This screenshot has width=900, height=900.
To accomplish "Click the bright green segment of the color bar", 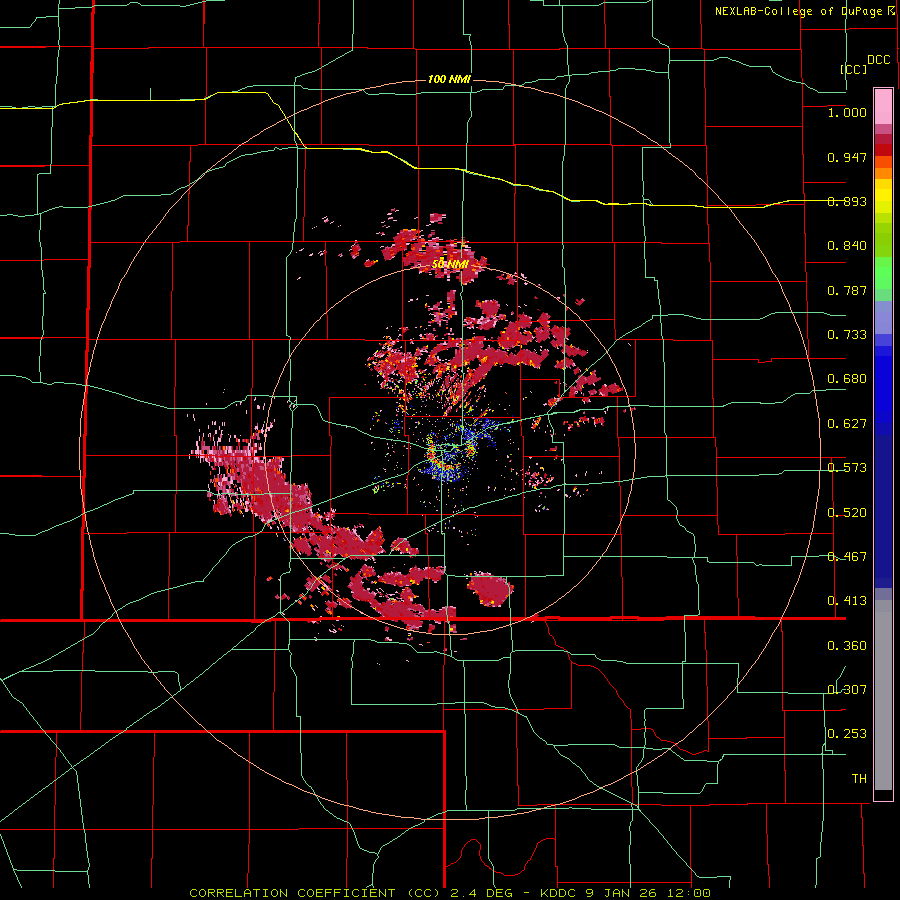I will [x=883, y=273].
